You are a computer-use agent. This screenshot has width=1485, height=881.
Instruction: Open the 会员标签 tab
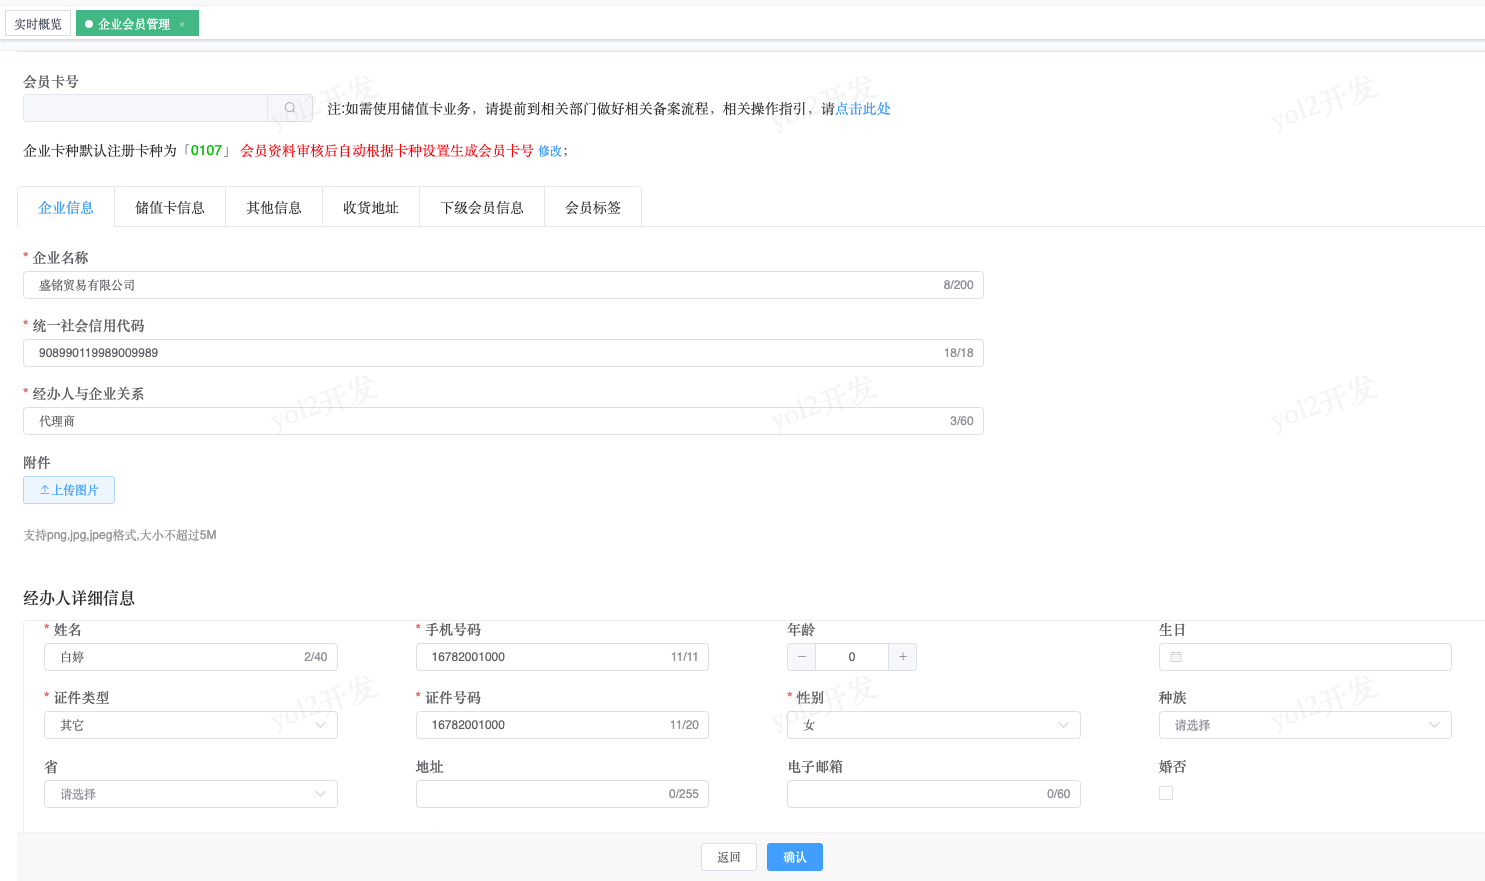593,207
